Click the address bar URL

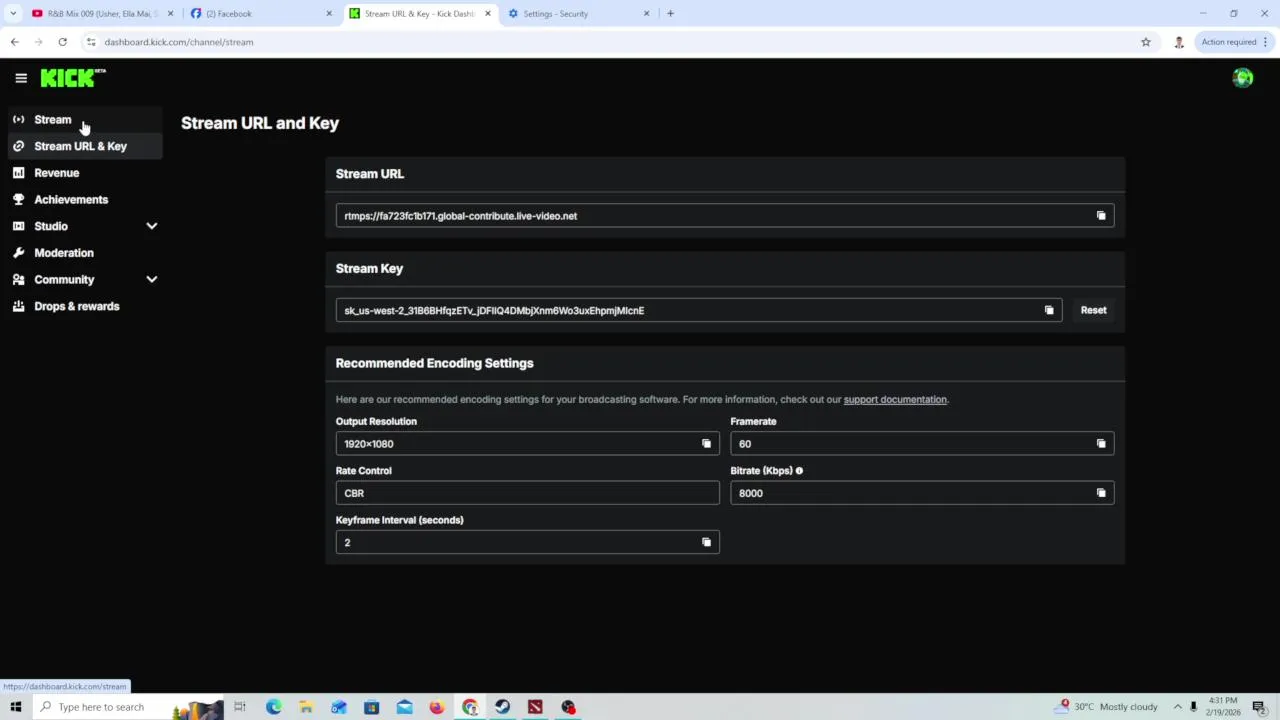coord(179,42)
